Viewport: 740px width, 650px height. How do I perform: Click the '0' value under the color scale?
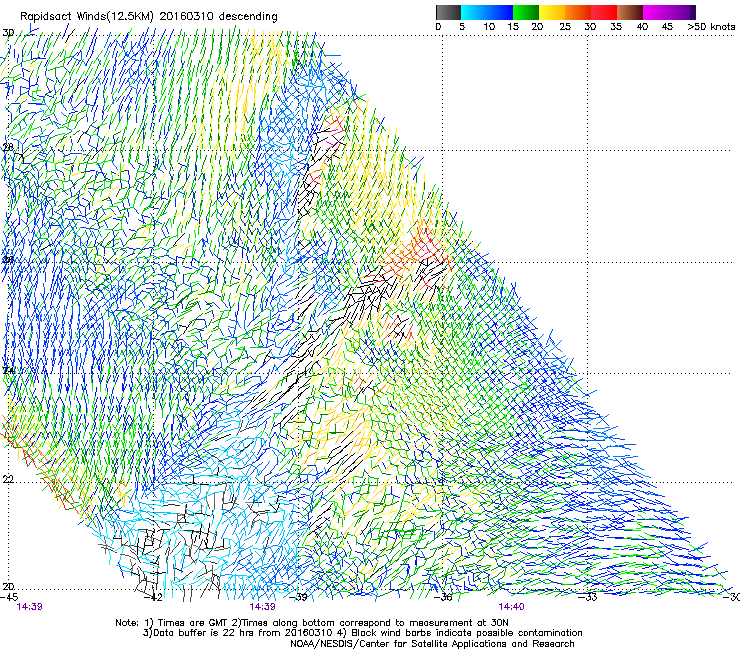click(x=438, y=27)
